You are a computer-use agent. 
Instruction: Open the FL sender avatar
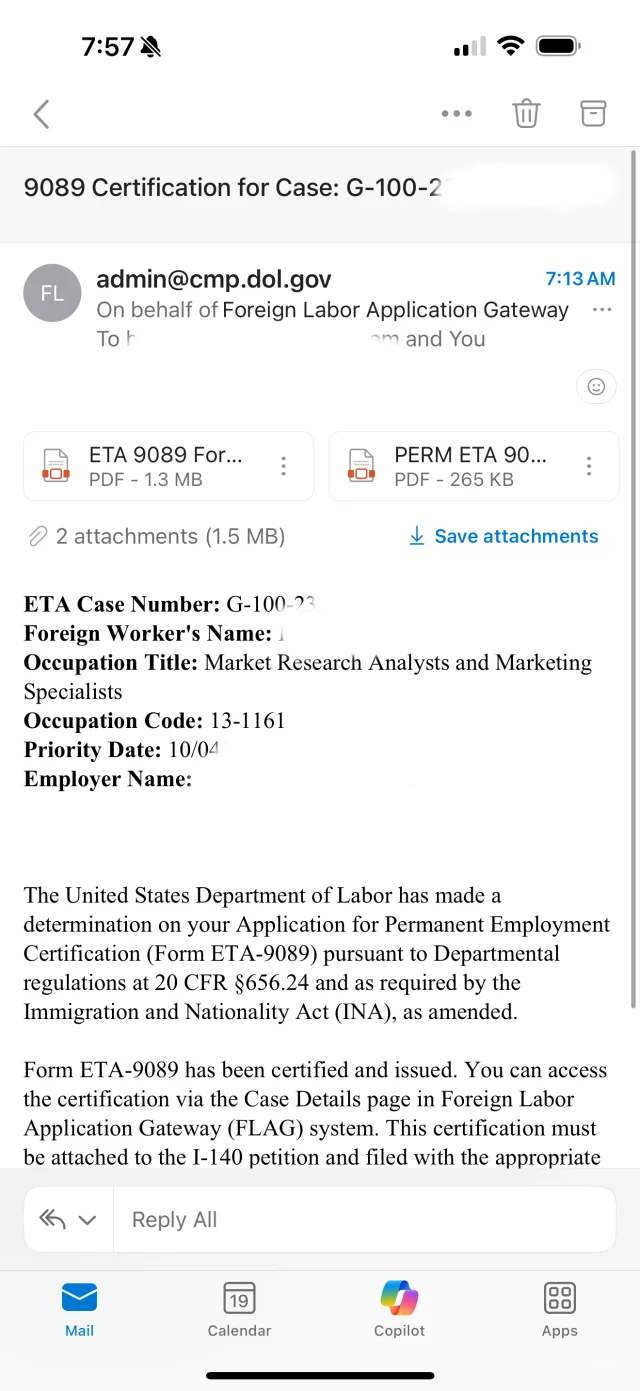coord(52,293)
